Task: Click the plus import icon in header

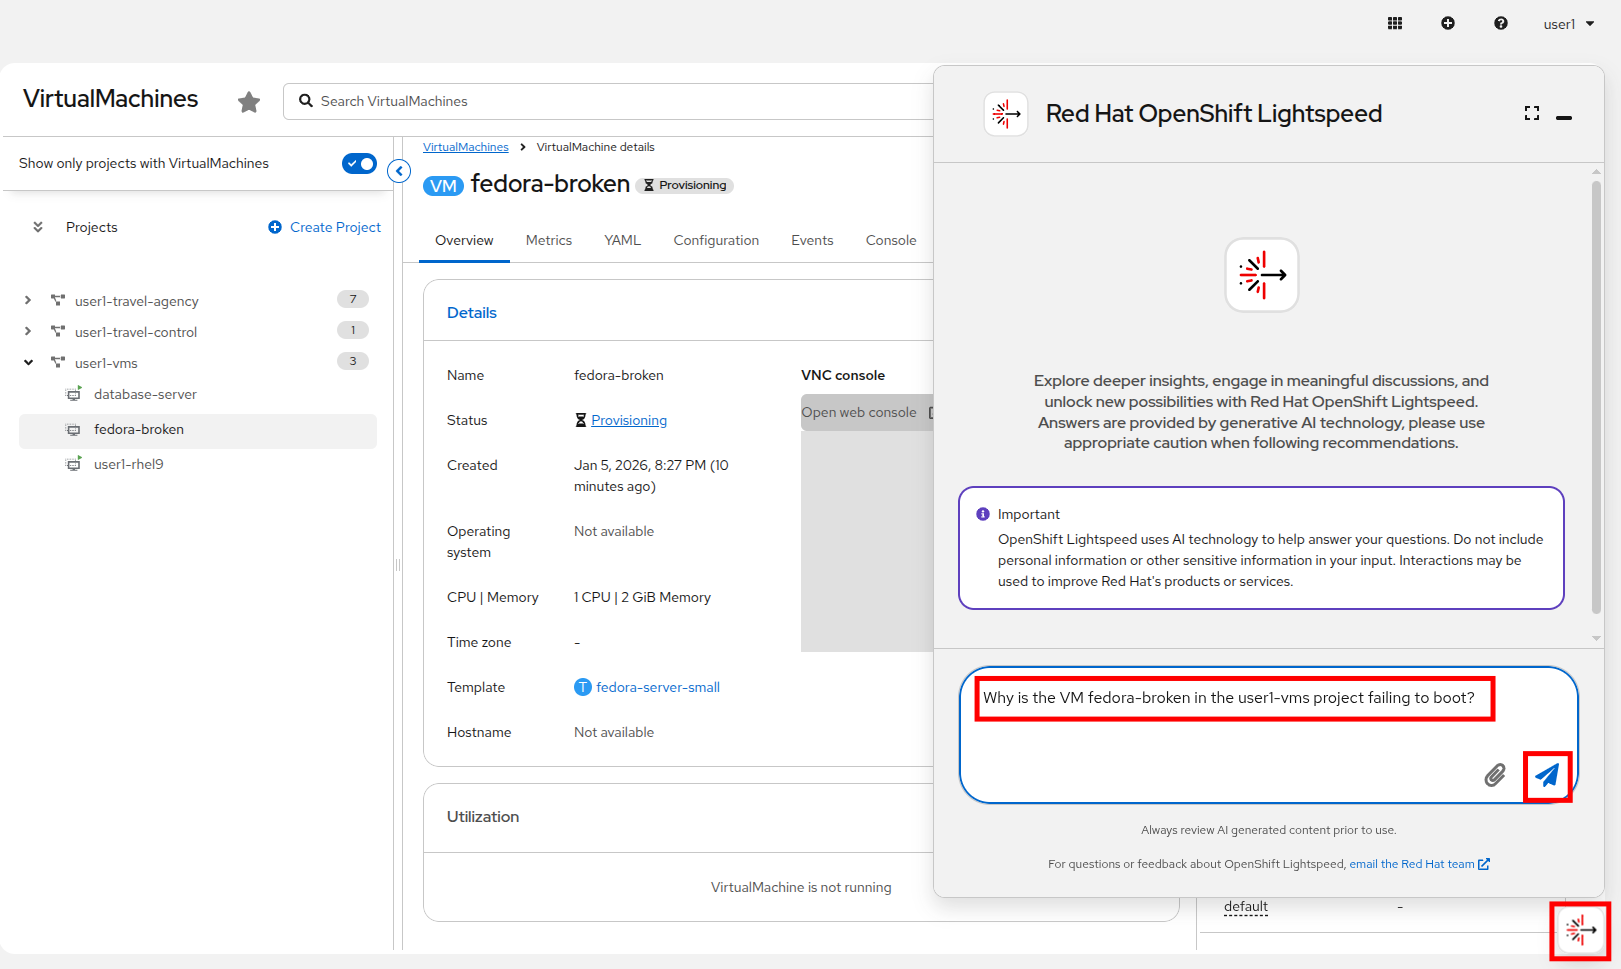Action: click(x=1447, y=24)
